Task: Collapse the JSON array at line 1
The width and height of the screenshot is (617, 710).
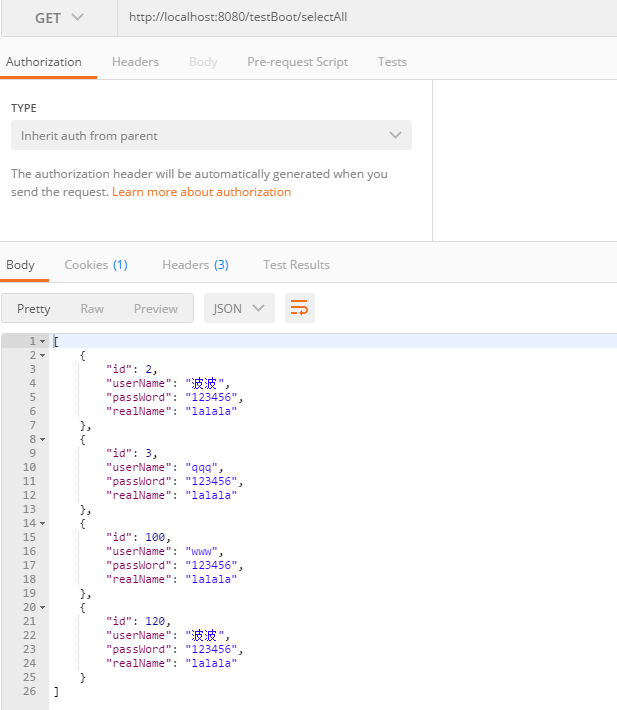Action: pos(42,342)
